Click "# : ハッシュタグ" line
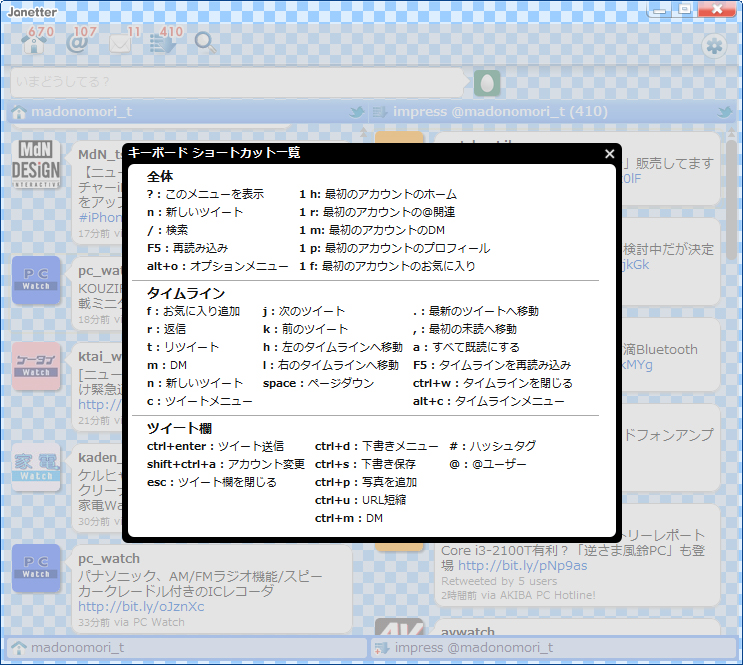 click(x=492, y=446)
